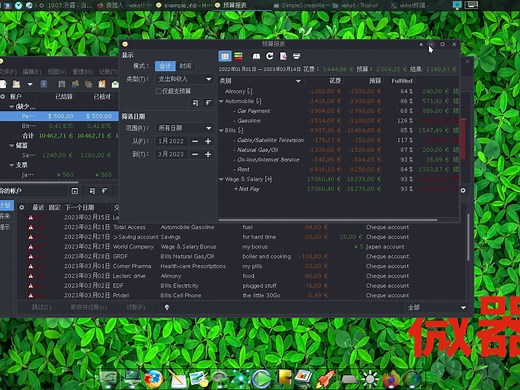This screenshot has height=390, width=520.
Task: Switch budget report to table view icon
Action: click(x=225, y=56)
